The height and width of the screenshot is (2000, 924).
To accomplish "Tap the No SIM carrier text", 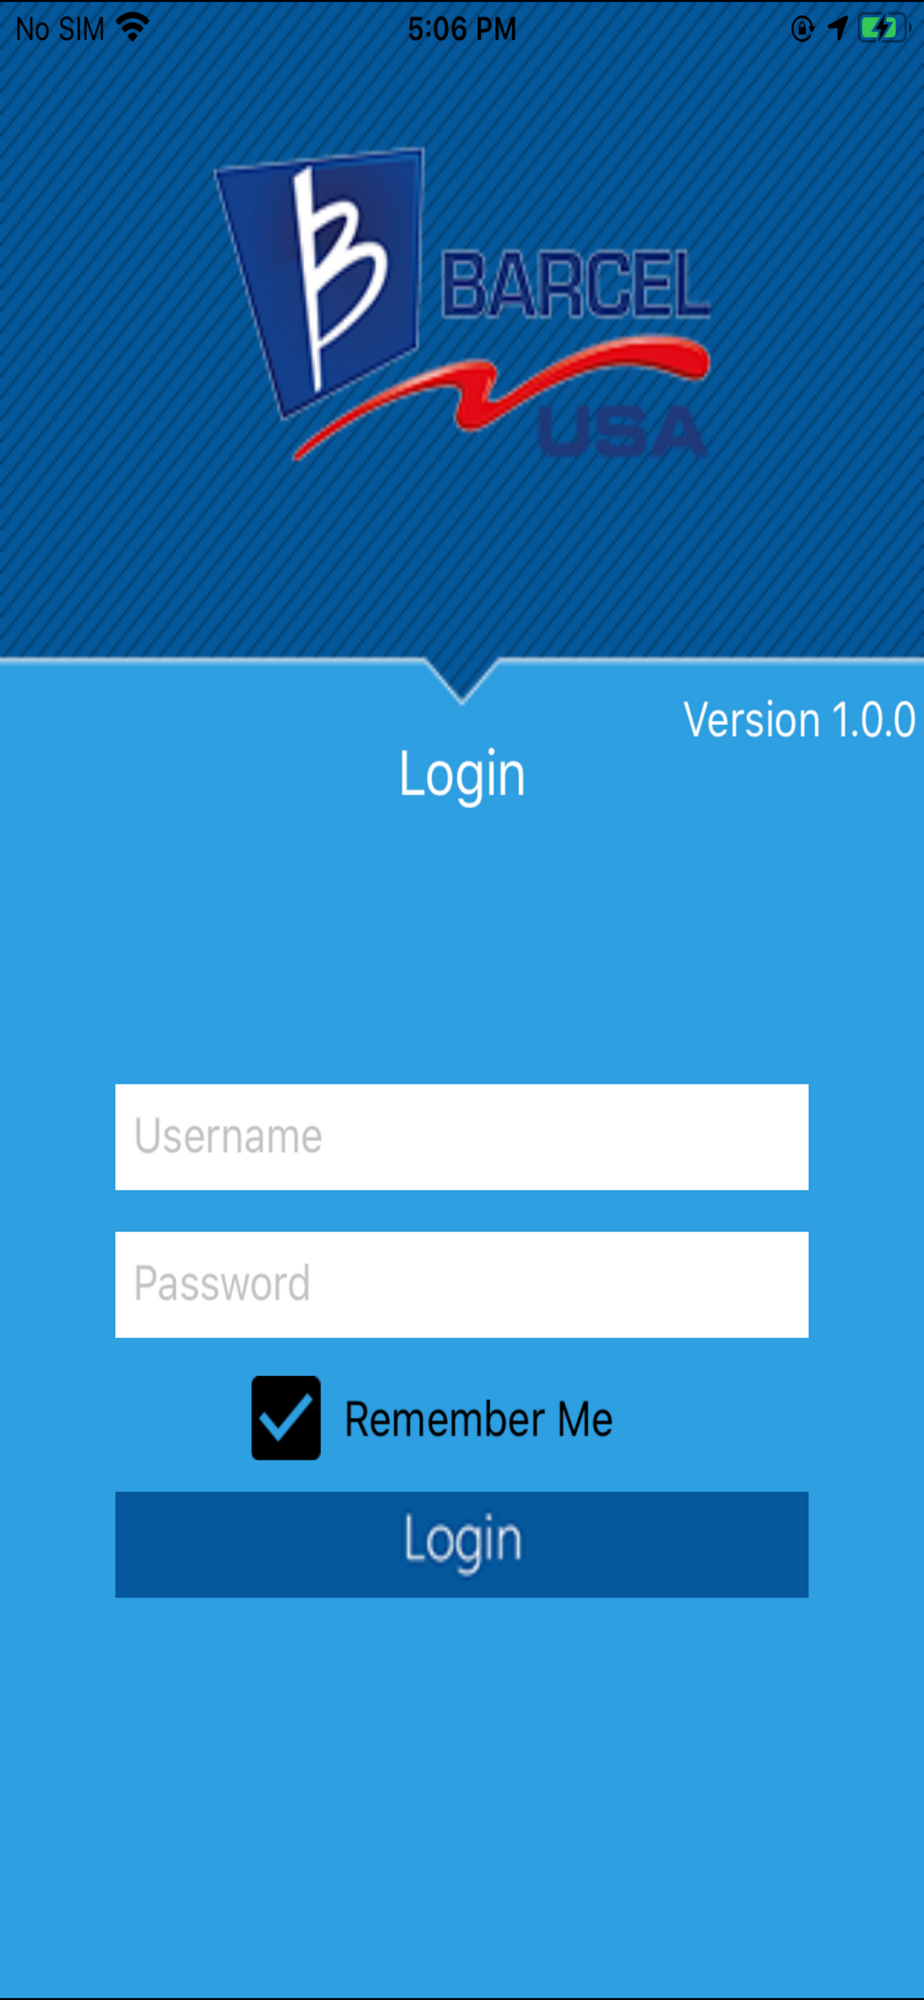I will [x=60, y=29].
